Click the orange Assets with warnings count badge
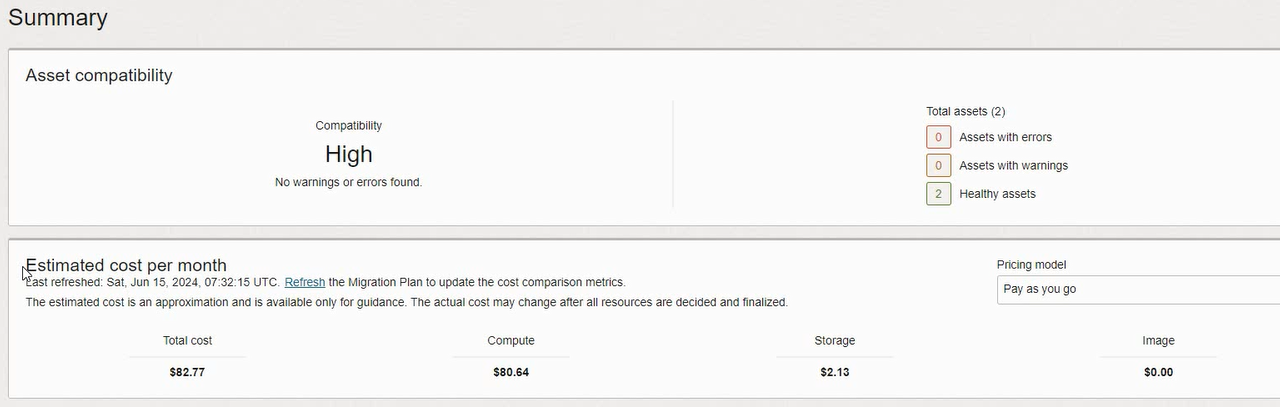 938,165
